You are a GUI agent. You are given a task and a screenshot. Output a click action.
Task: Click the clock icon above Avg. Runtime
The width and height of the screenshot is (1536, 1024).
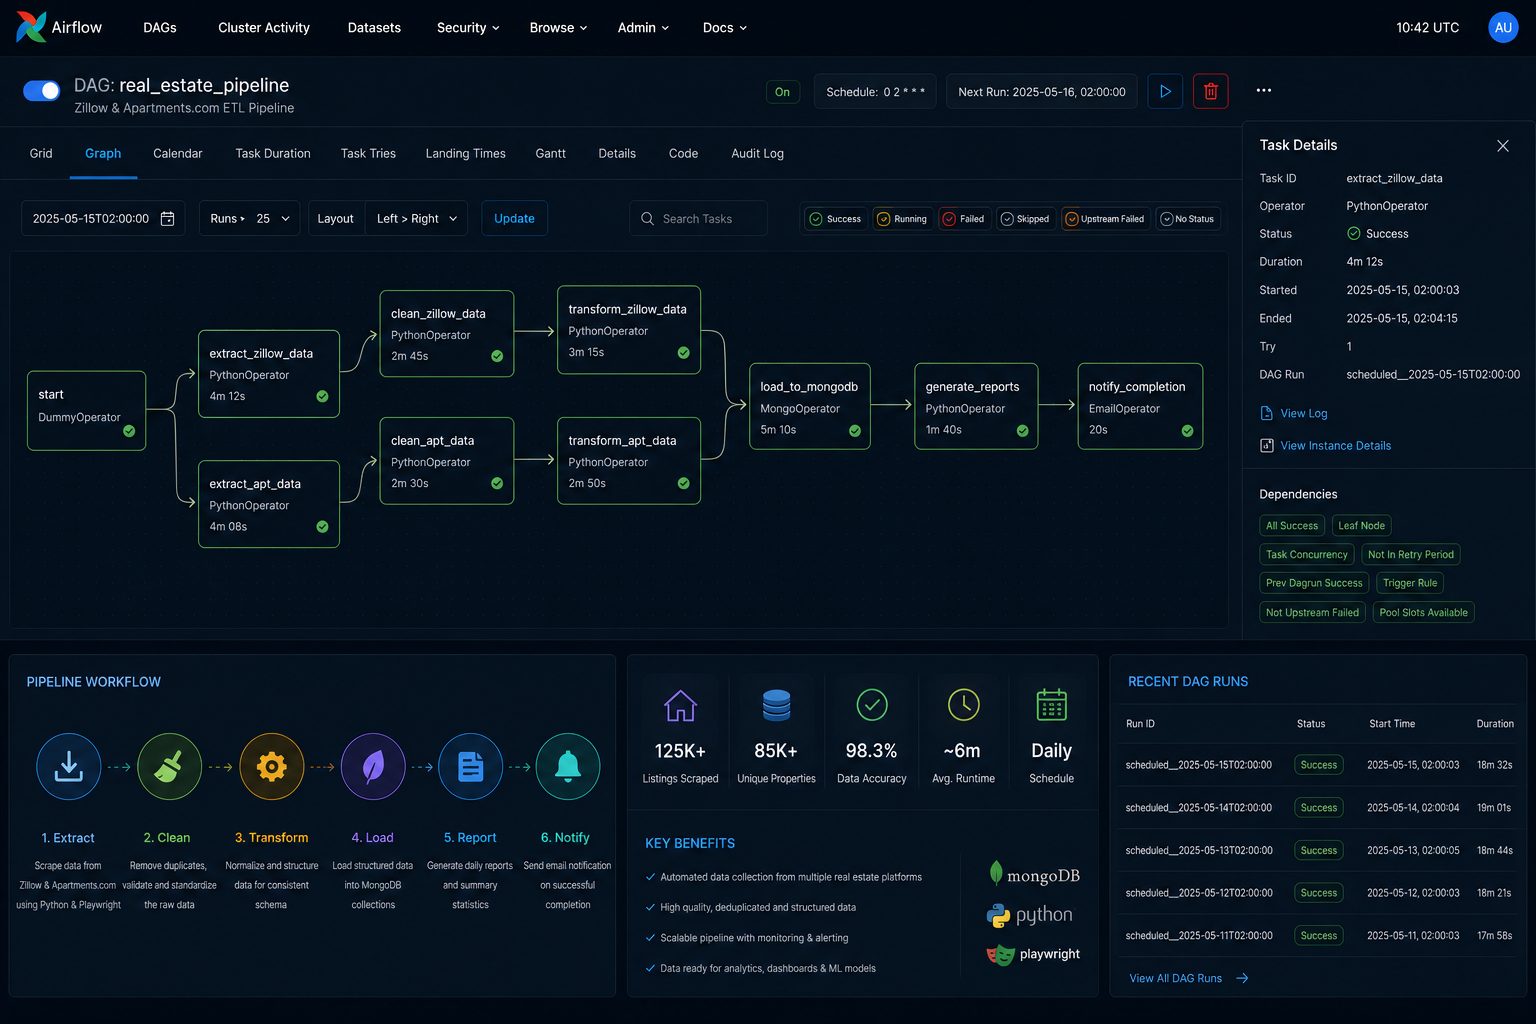964,705
